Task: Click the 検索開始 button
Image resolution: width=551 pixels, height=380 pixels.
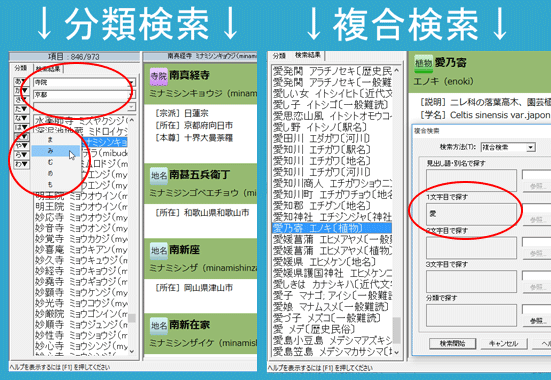Action: click(x=453, y=343)
